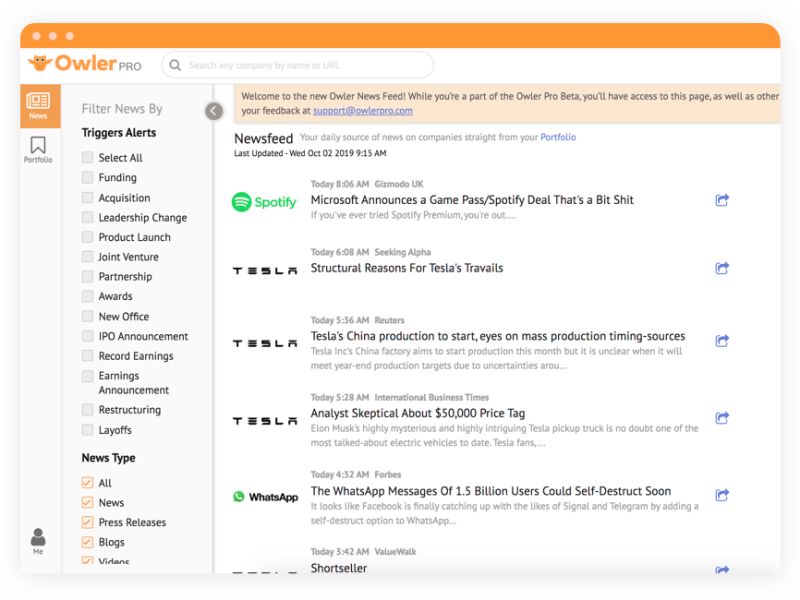
Task: Click the search magnifier icon
Action: pyautogui.click(x=175, y=65)
